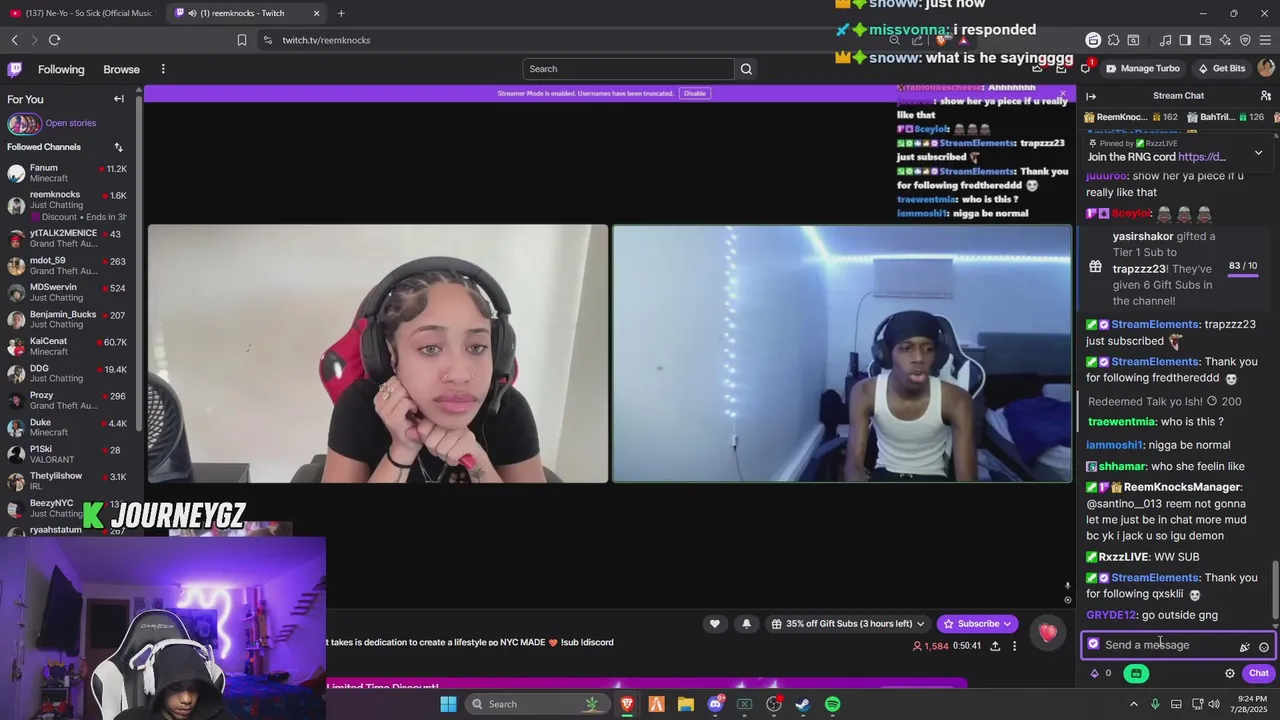Open stories link in sidebar
Image resolution: width=1280 pixels, height=720 pixels.
pos(70,123)
